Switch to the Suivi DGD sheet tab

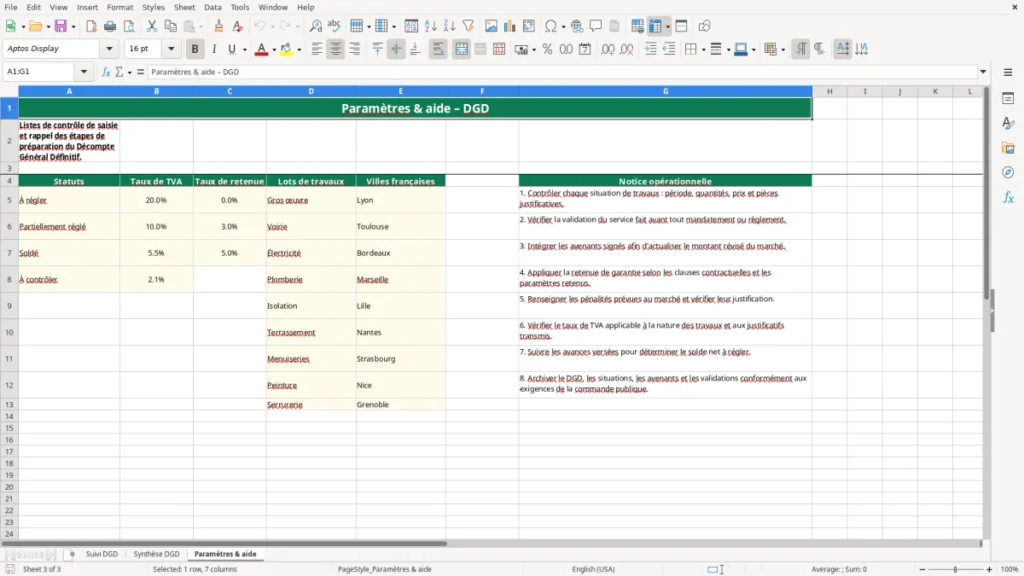pos(101,554)
